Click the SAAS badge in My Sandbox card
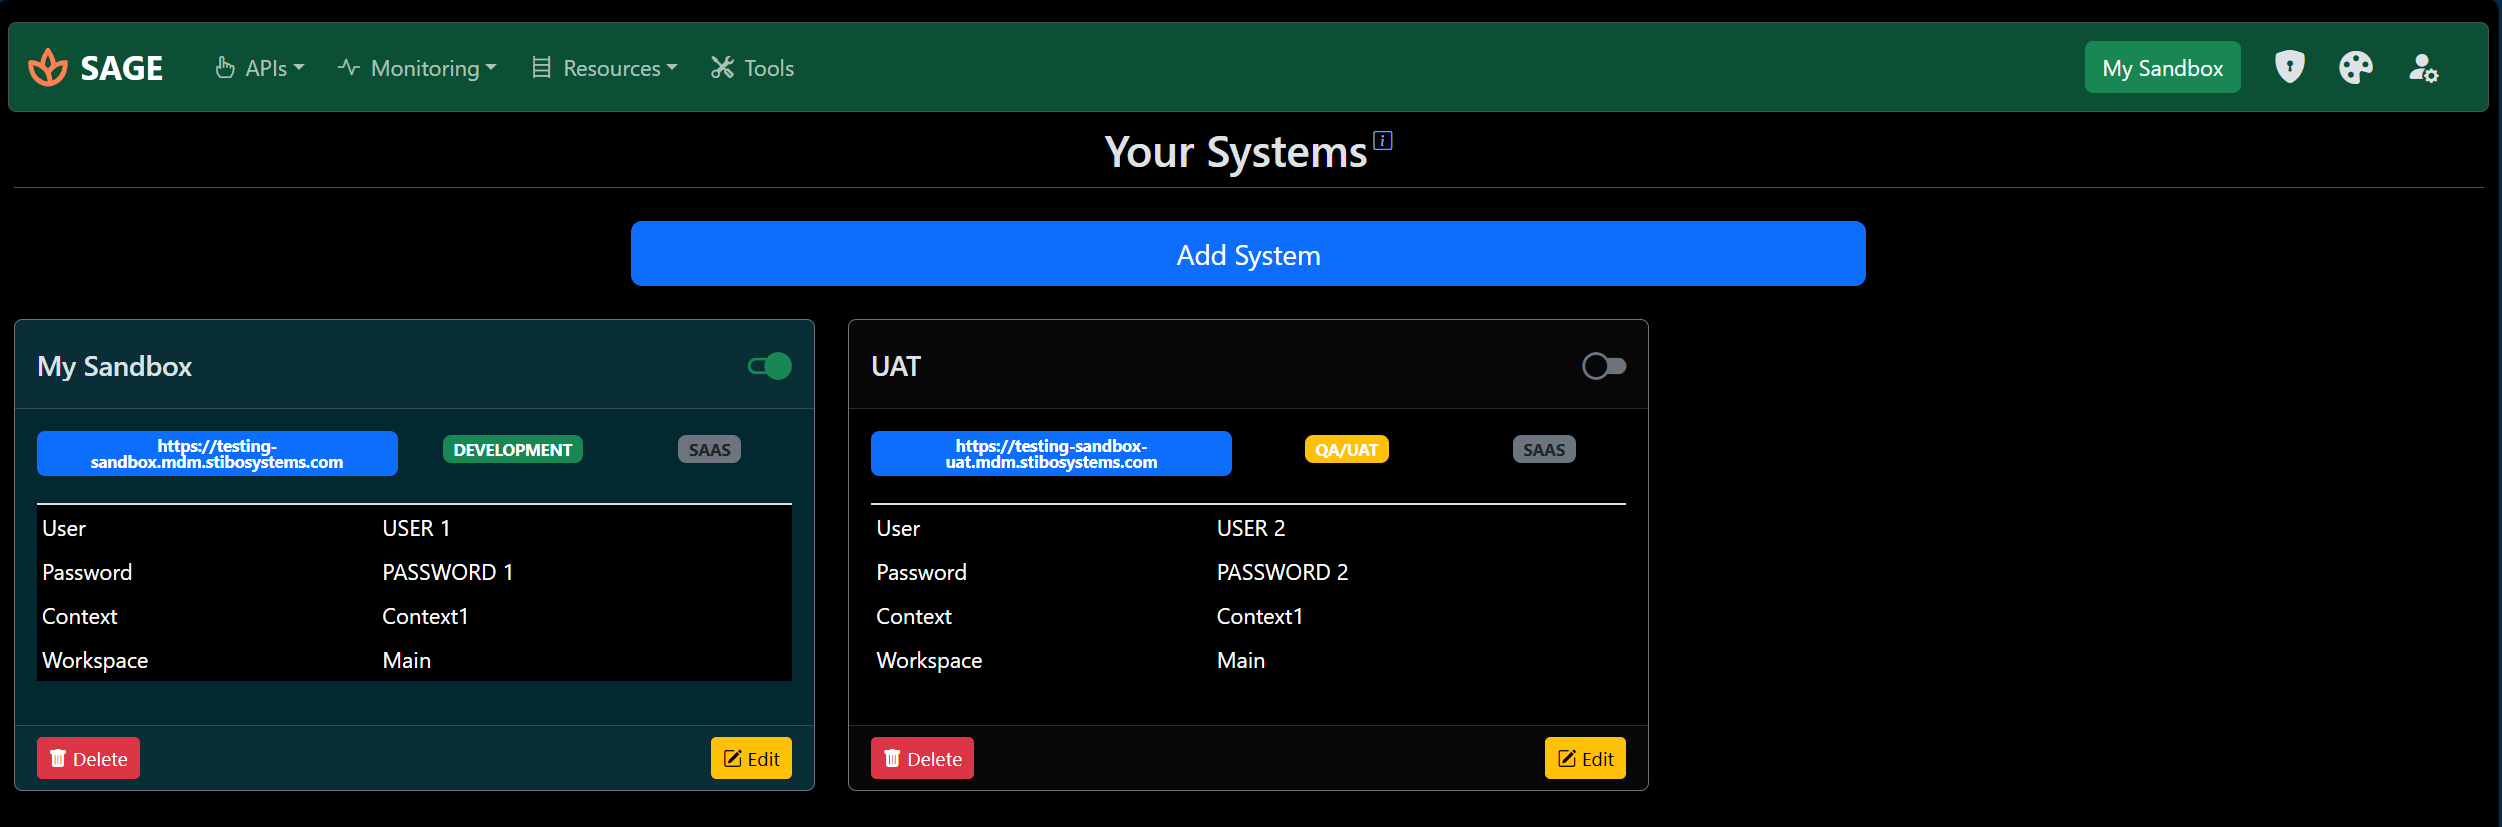The width and height of the screenshot is (2502, 827). point(709,450)
